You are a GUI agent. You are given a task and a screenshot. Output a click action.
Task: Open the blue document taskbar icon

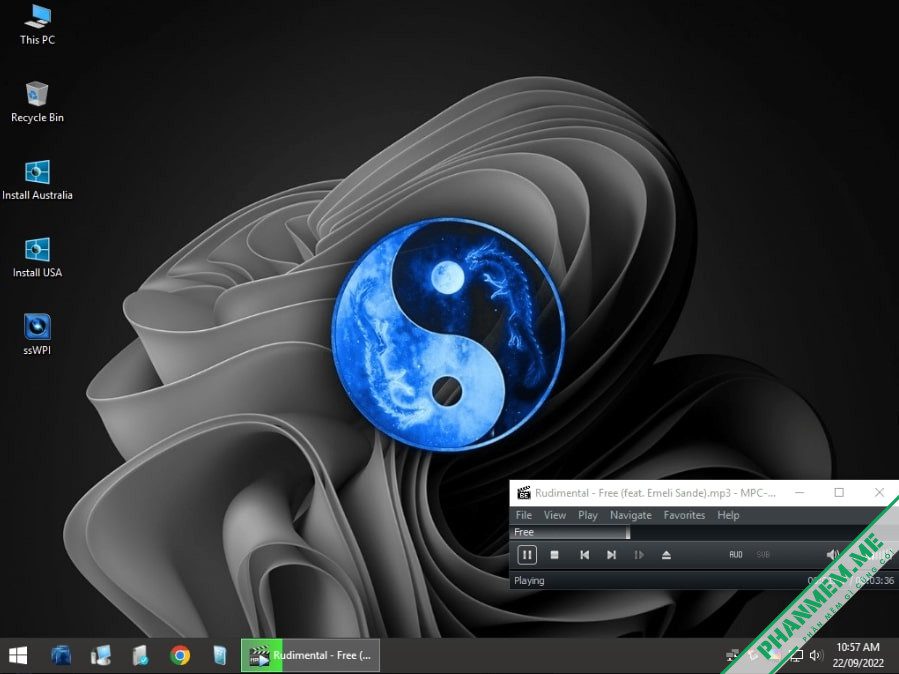(x=220, y=656)
